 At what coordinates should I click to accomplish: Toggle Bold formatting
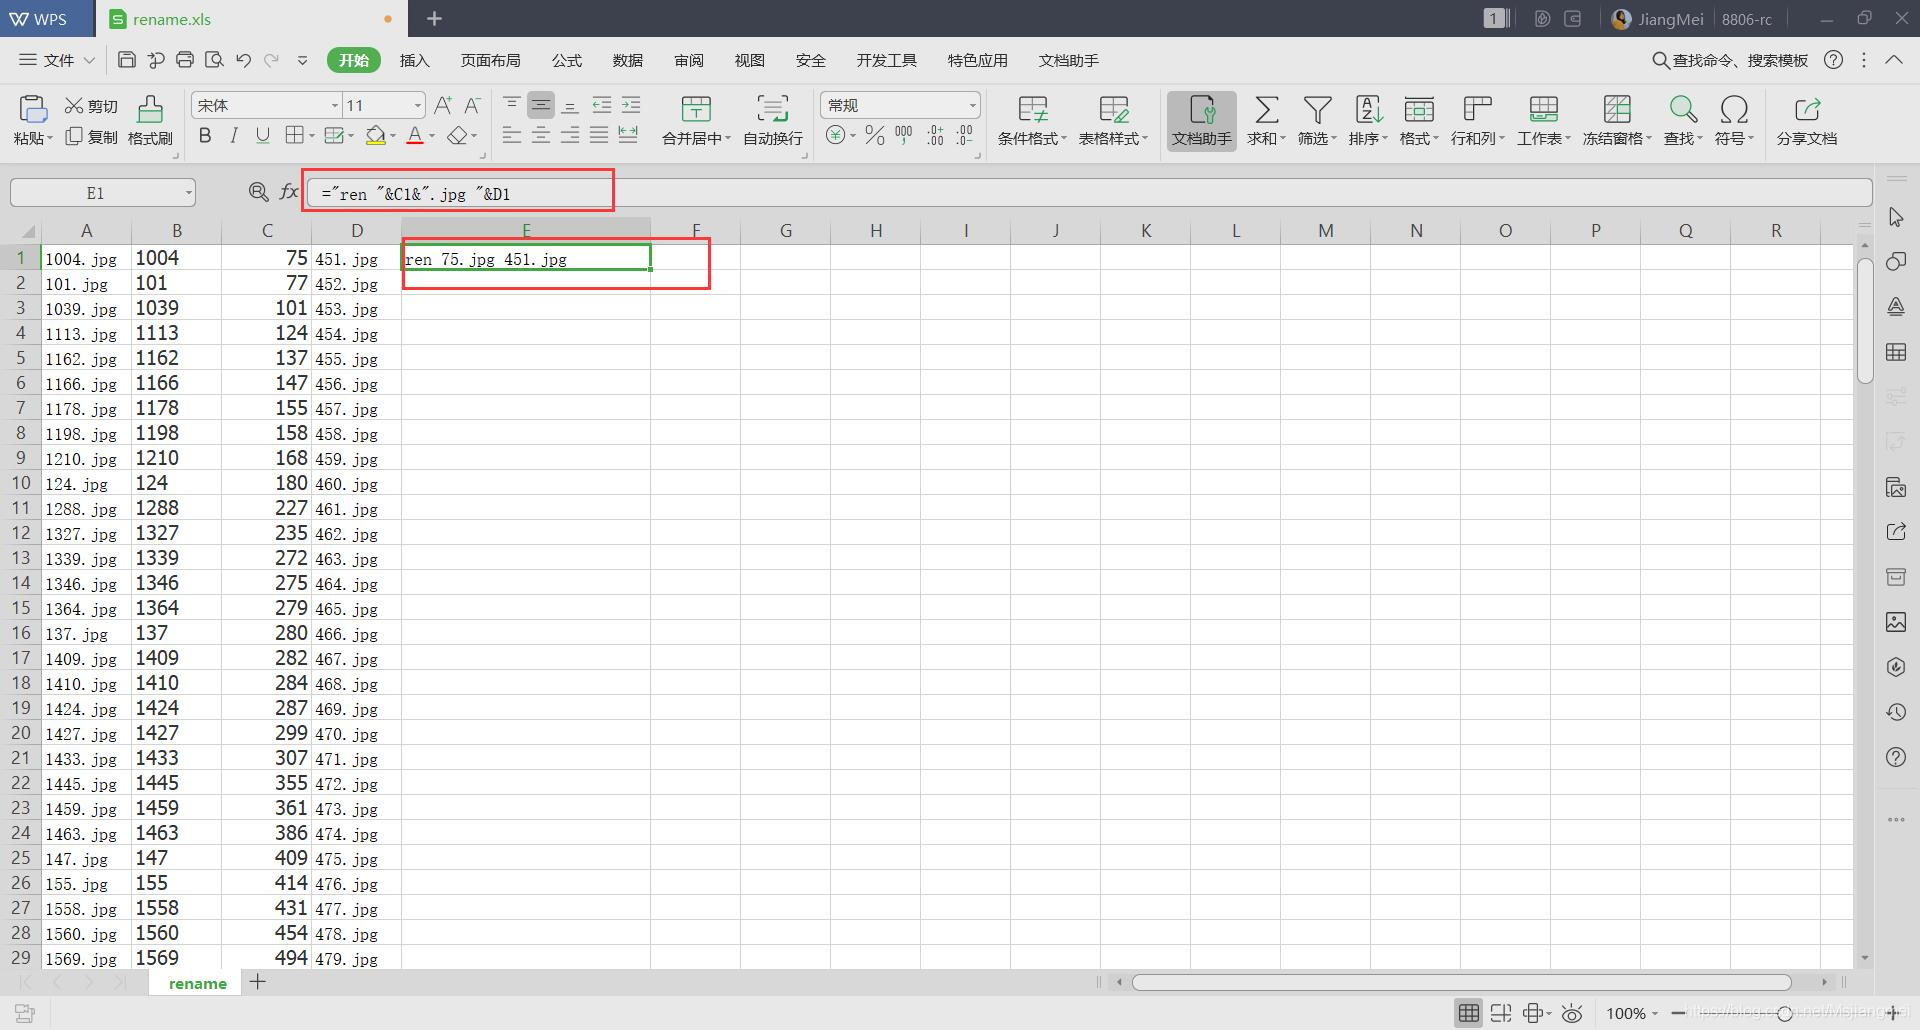[205, 135]
